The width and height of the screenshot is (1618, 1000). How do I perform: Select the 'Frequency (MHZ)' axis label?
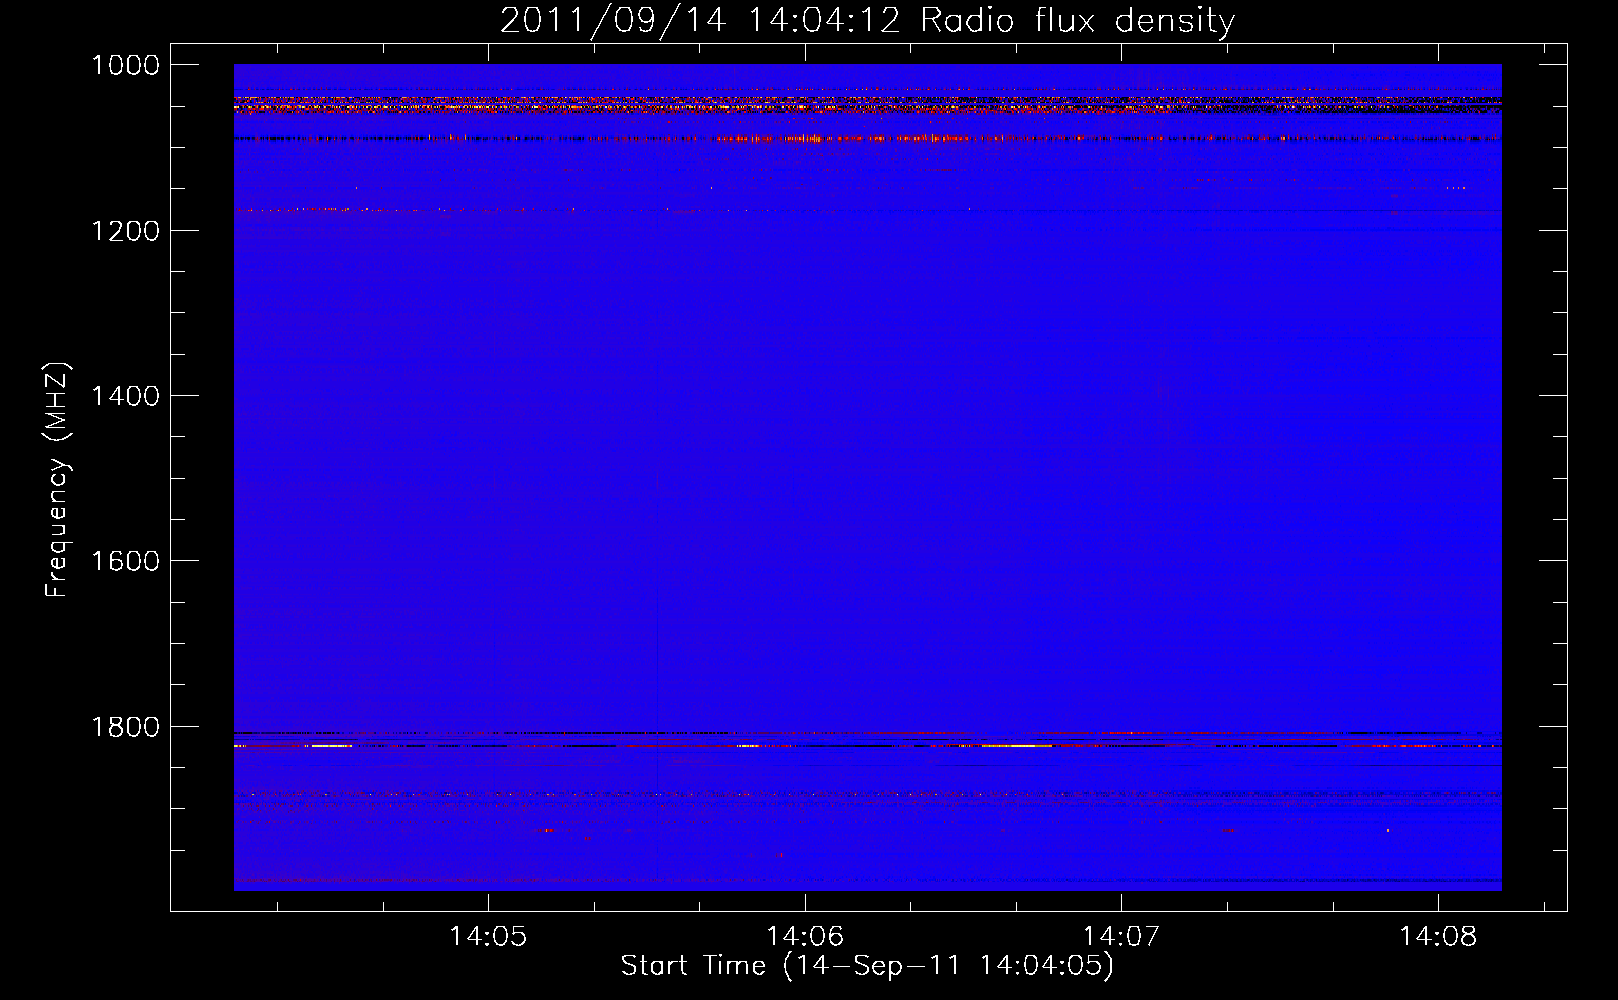click(x=58, y=480)
